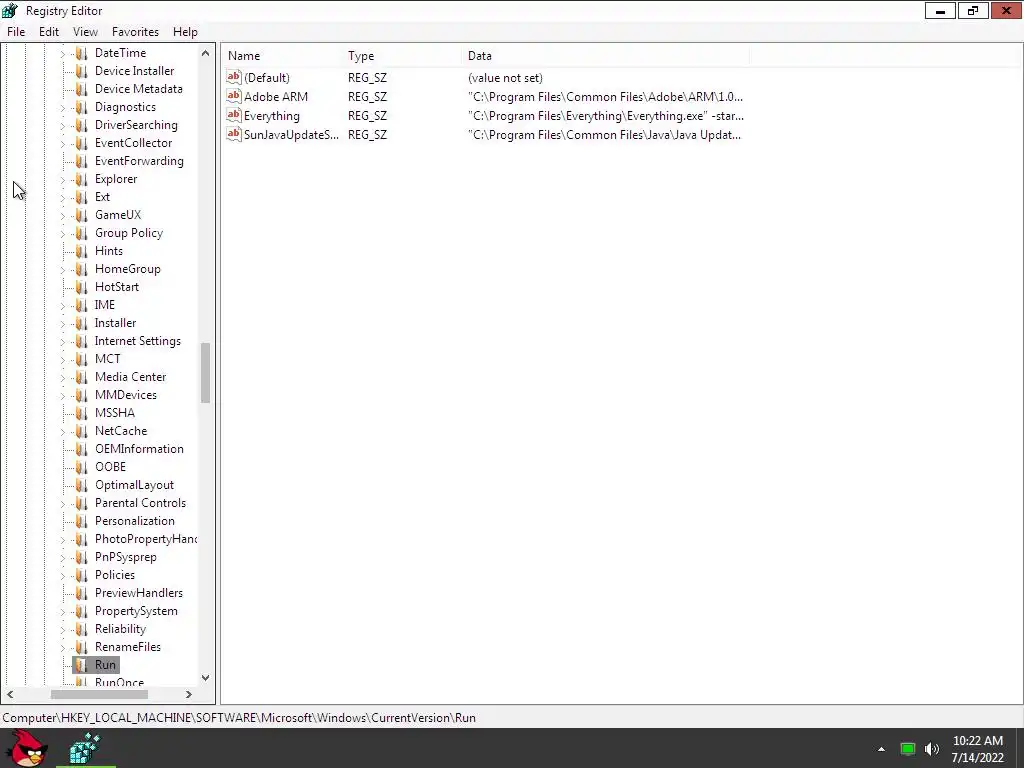This screenshot has height=768, width=1024.
Task: Click the string value icon for Adobe ARM
Action: [x=234, y=96]
